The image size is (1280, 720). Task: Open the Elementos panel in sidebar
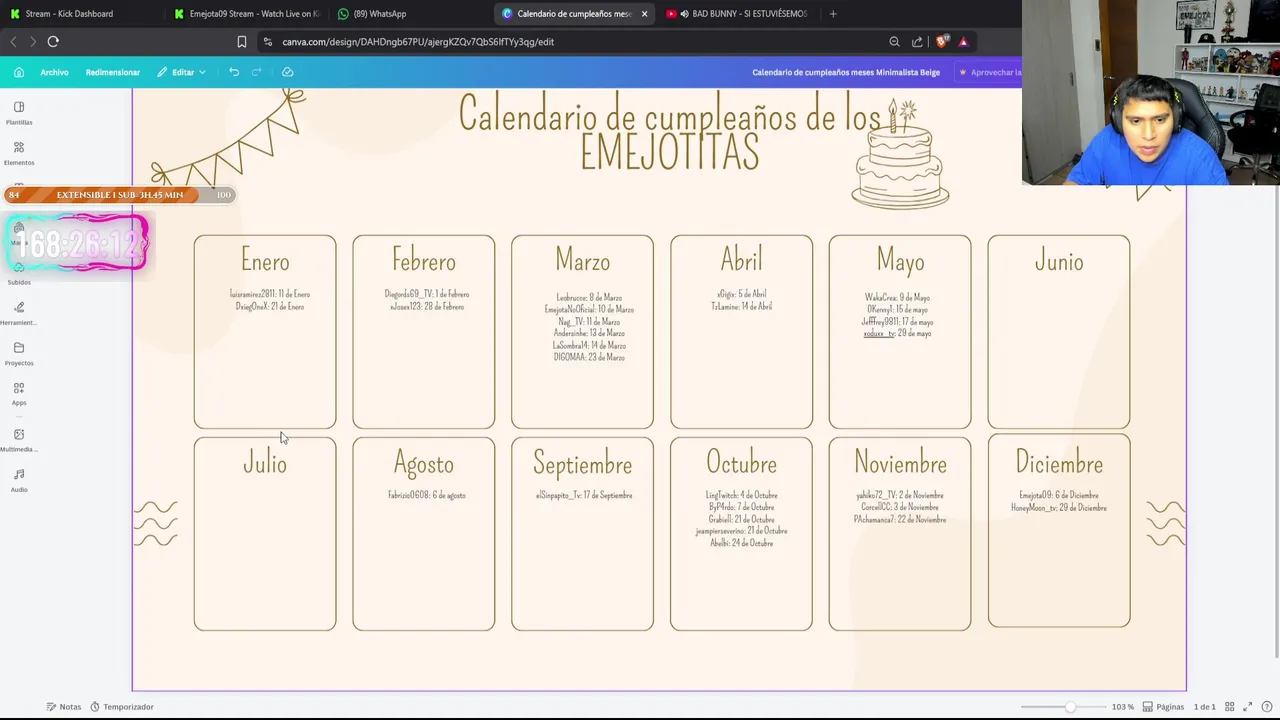[19, 152]
